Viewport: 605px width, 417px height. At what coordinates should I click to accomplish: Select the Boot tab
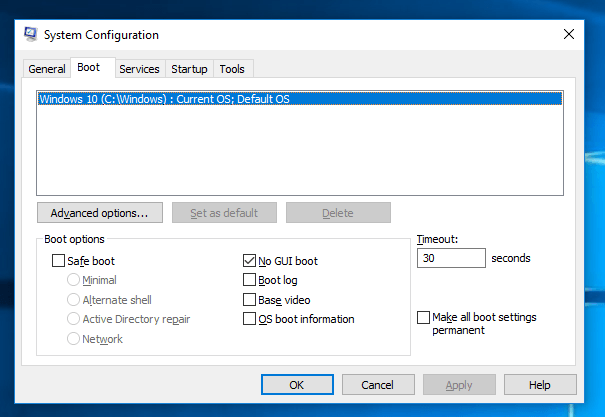92,68
